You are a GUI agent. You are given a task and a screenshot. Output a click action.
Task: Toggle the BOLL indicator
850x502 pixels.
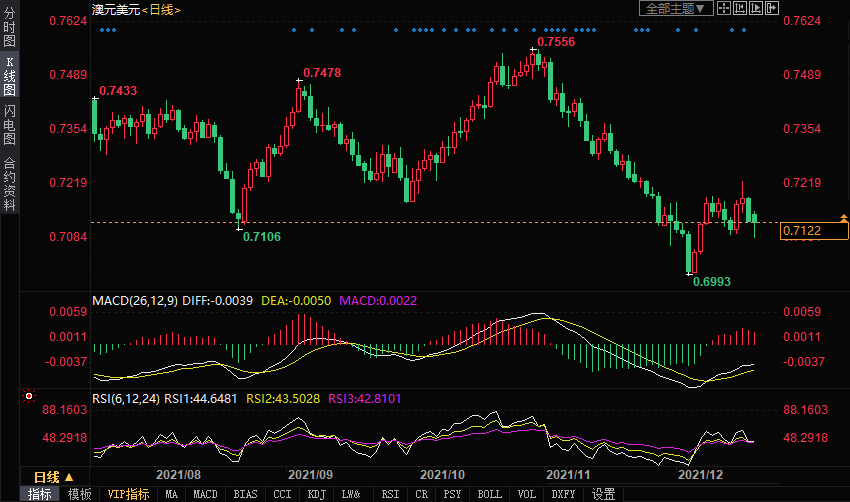tap(489, 494)
